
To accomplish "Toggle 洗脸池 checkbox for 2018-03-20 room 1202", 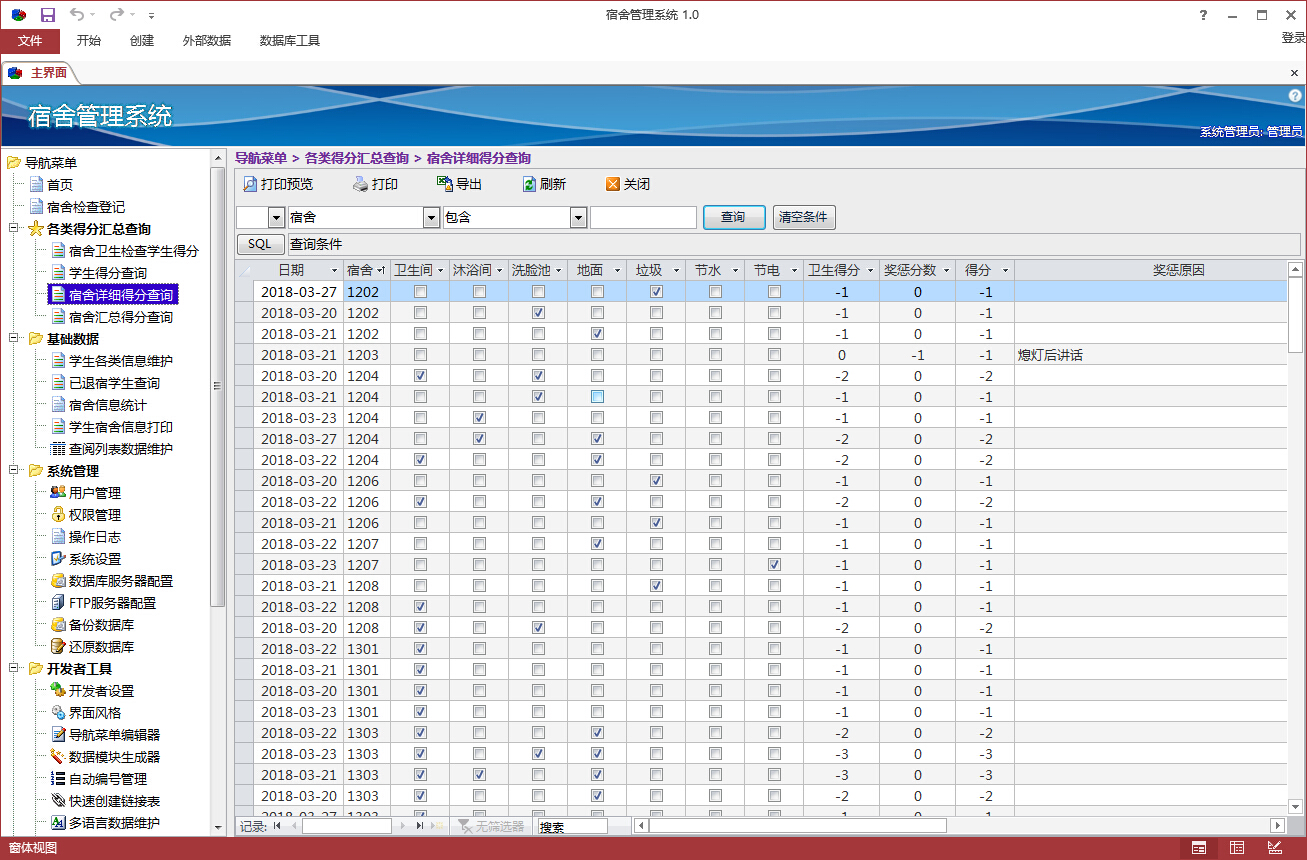I will click(538, 313).
